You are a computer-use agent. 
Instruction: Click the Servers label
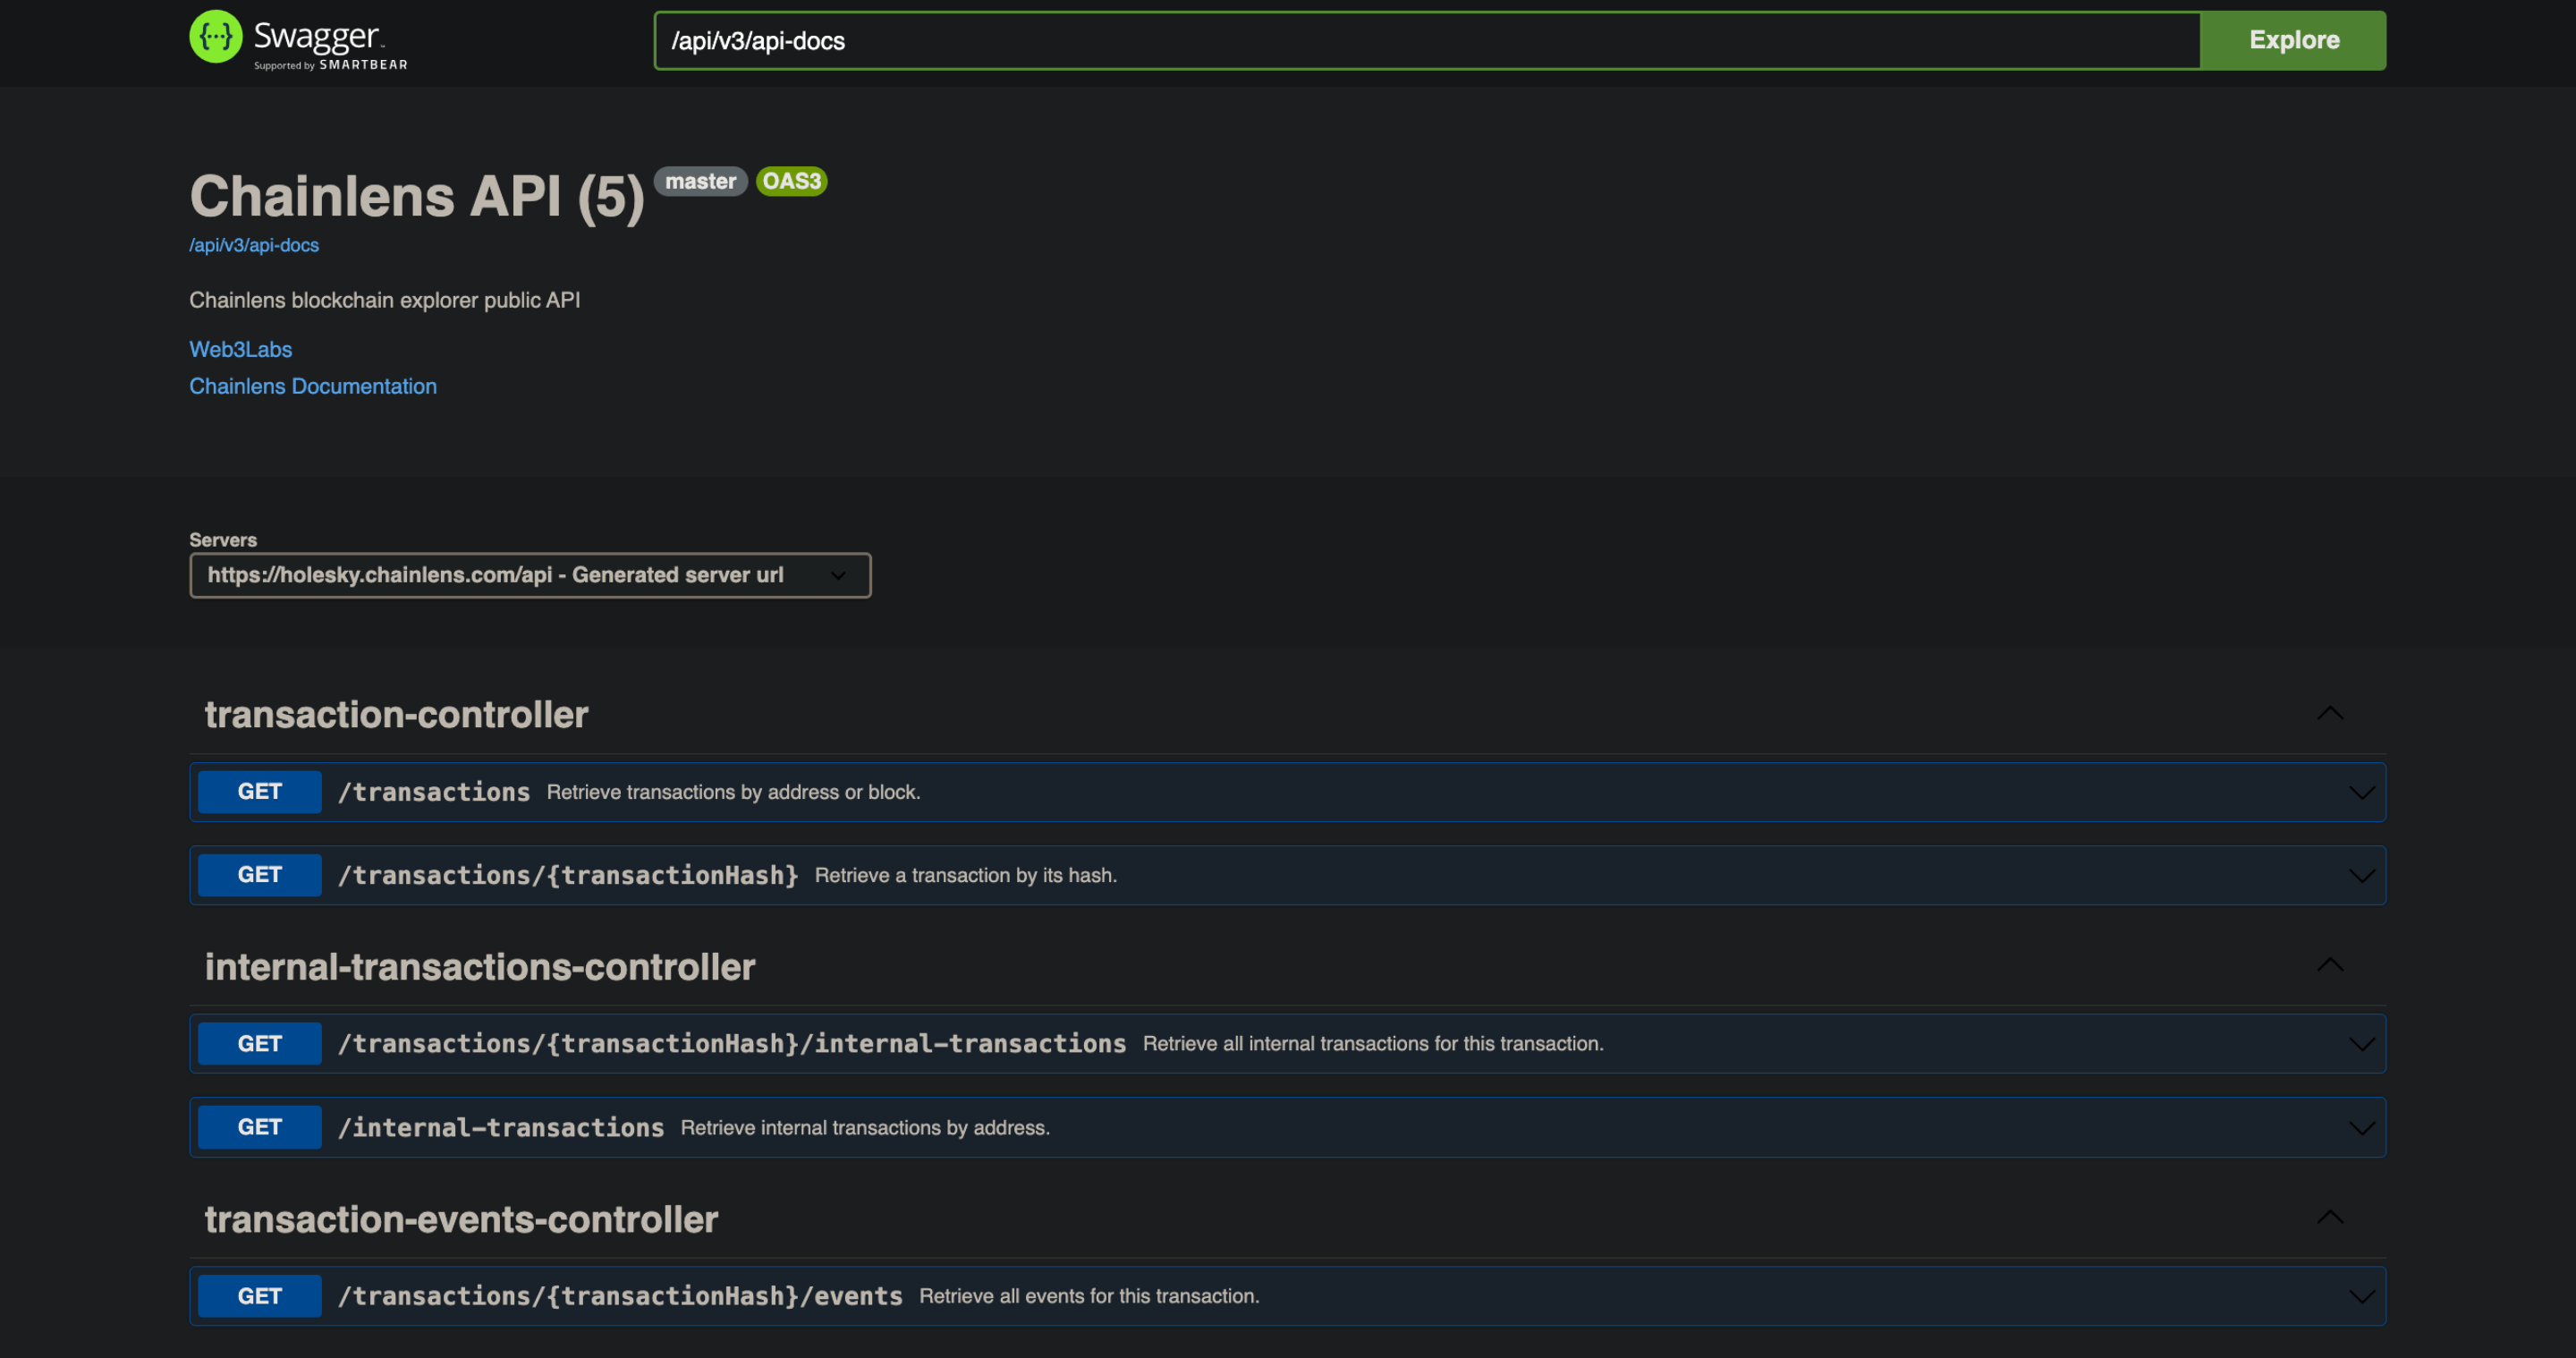tap(223, 540)
